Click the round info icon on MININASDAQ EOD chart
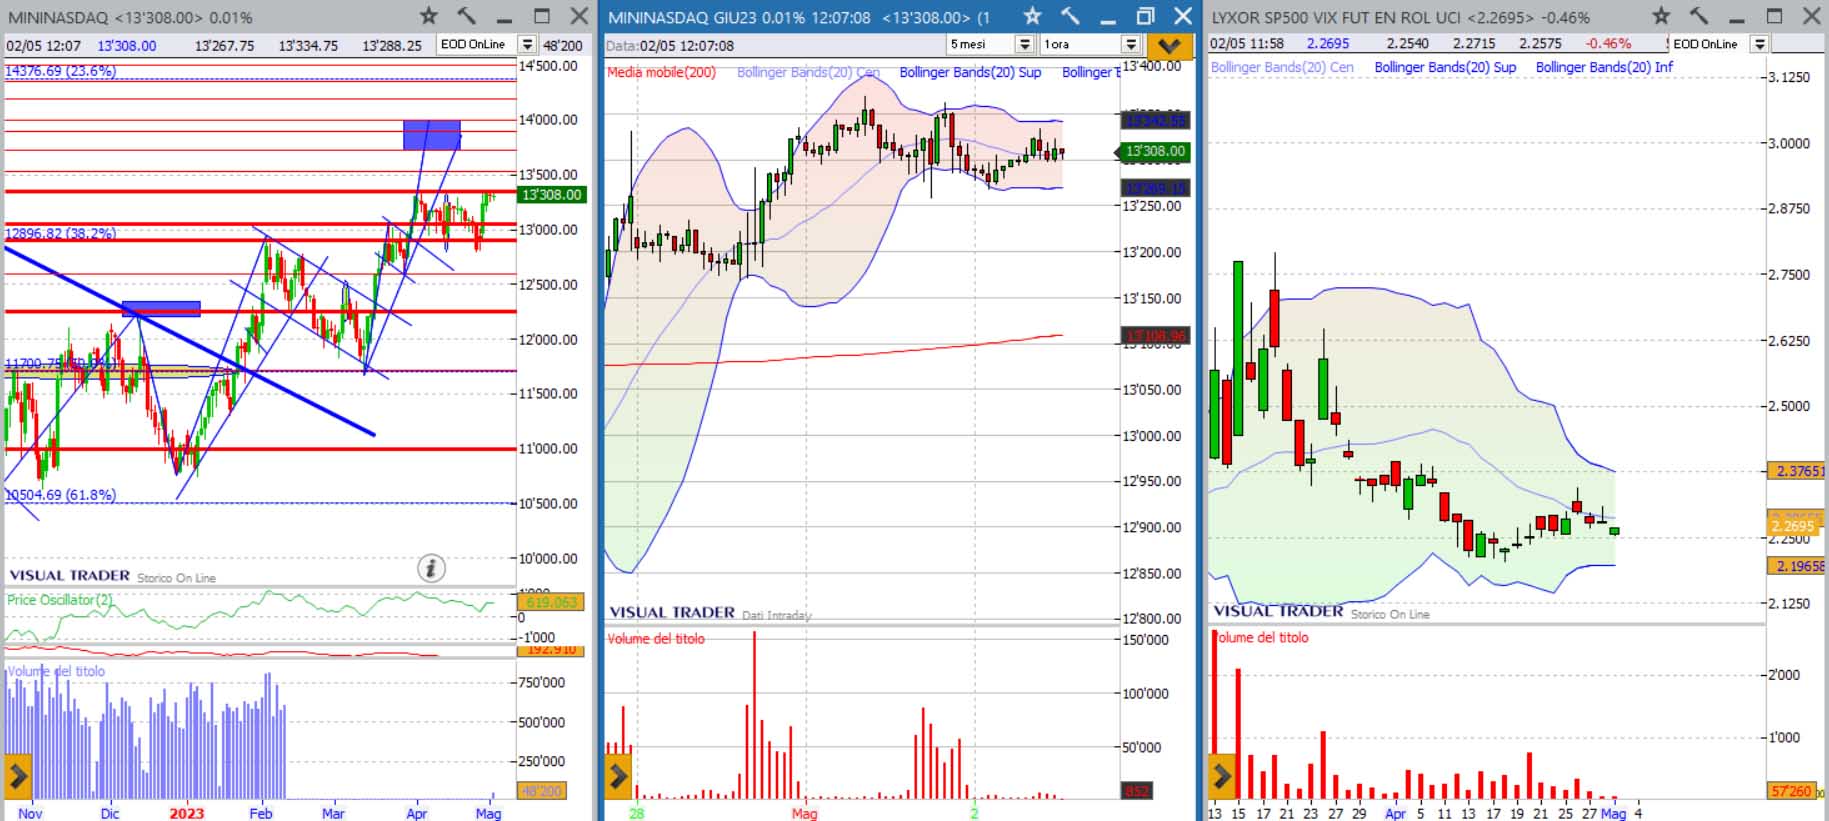 431,568
